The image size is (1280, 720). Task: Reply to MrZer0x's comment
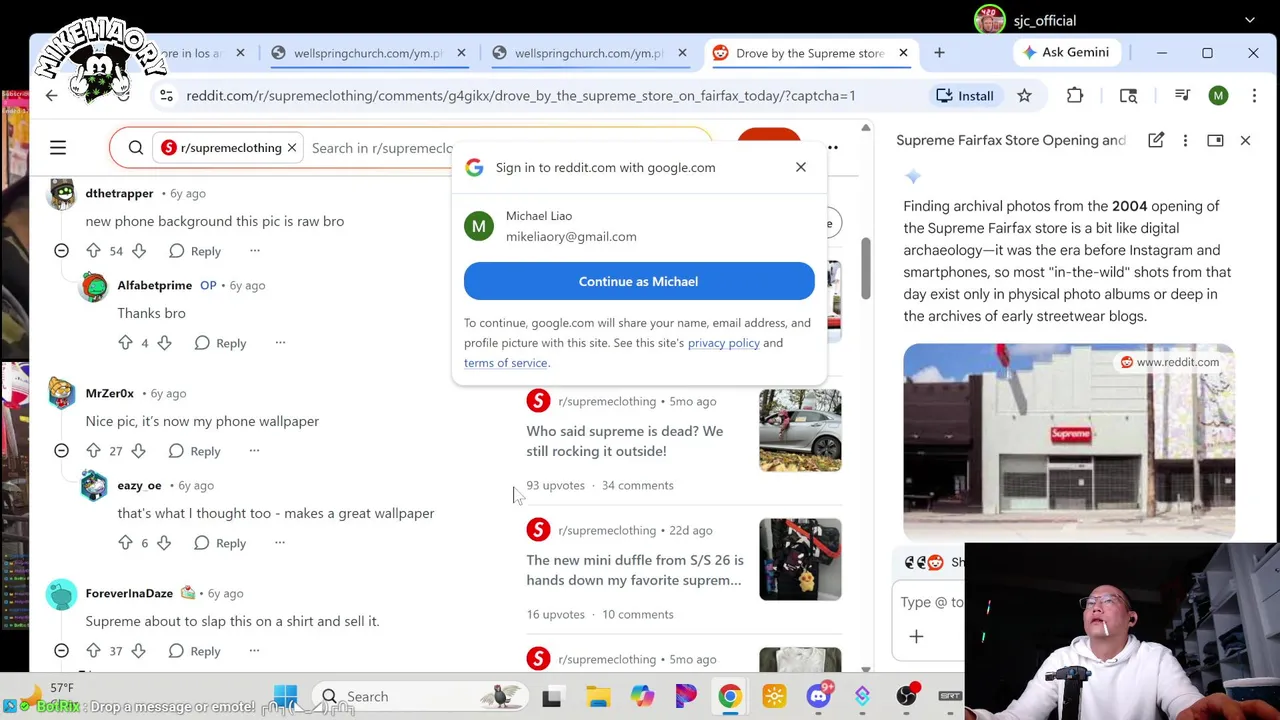coord(195,451)
